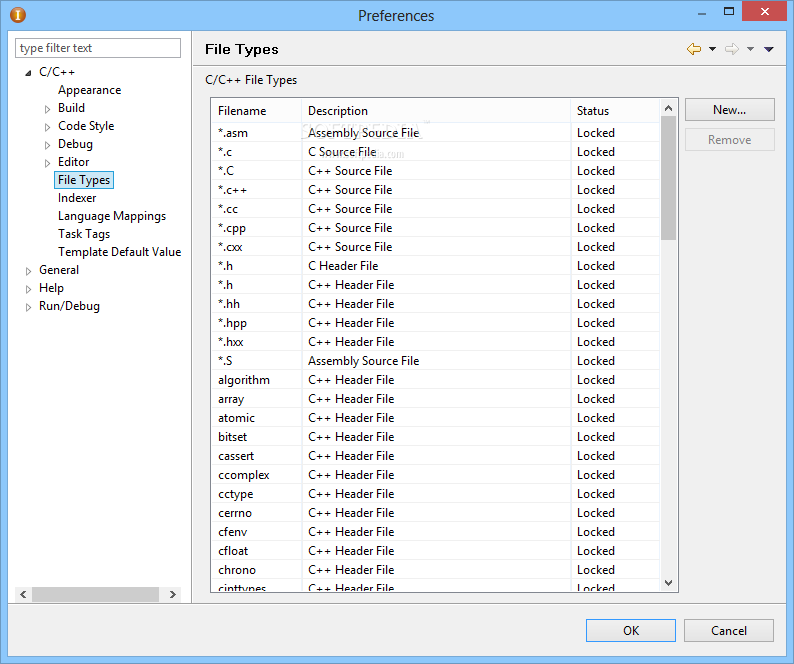Expand the Run/Debug tree node

point(28,307)
